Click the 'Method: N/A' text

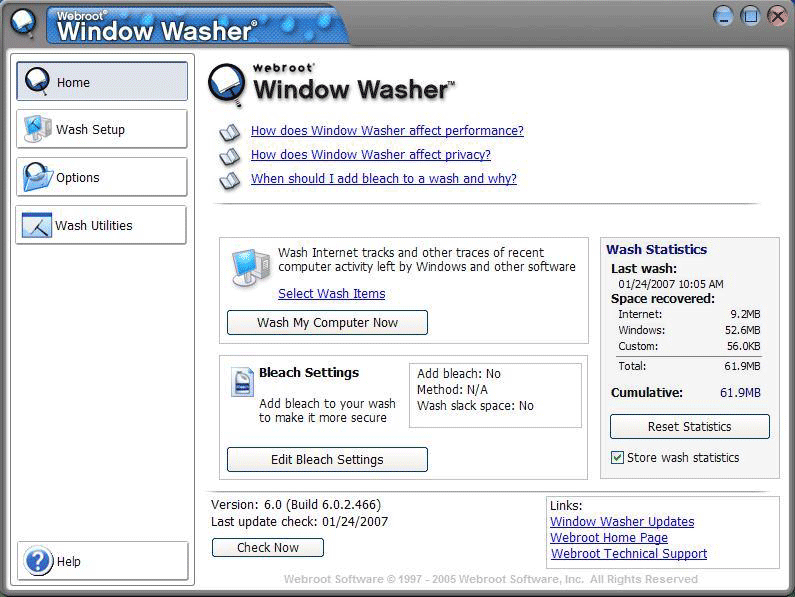pos(452,390)
